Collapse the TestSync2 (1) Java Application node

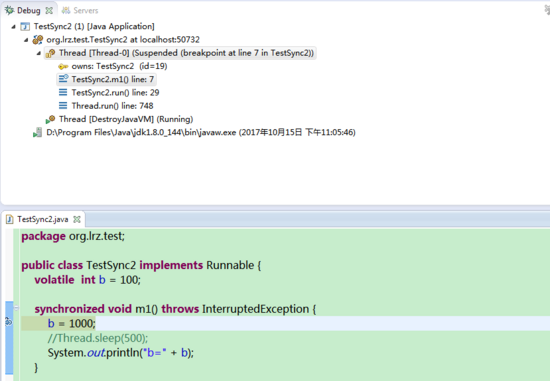[x=13, y=26]
